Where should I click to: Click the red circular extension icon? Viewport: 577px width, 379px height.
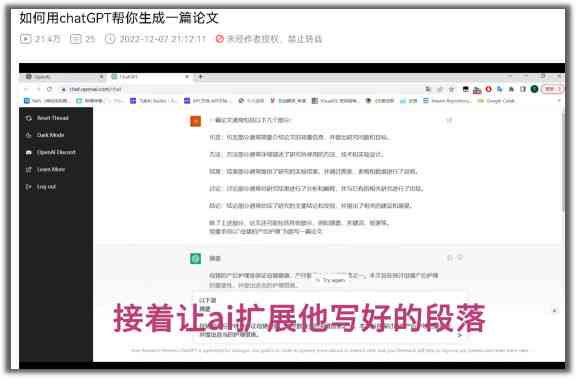tap(488, 89)
